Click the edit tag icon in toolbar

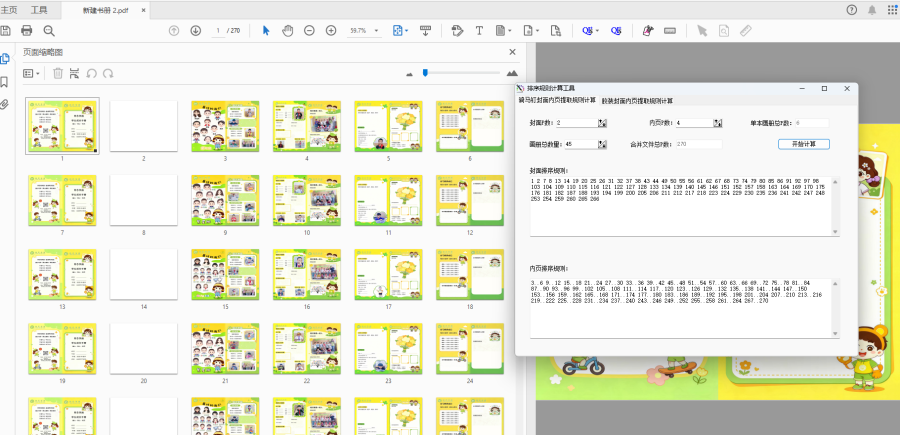pos(457,30)
